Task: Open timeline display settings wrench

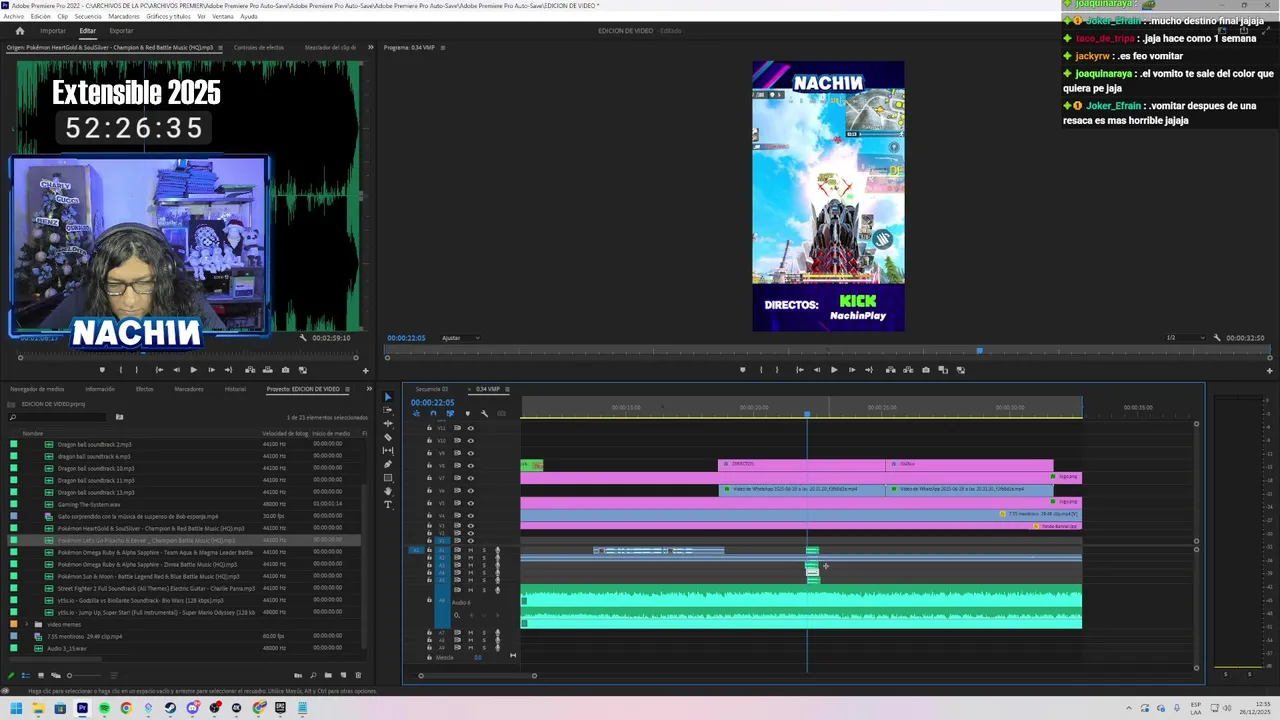Action: coord(484,414)
